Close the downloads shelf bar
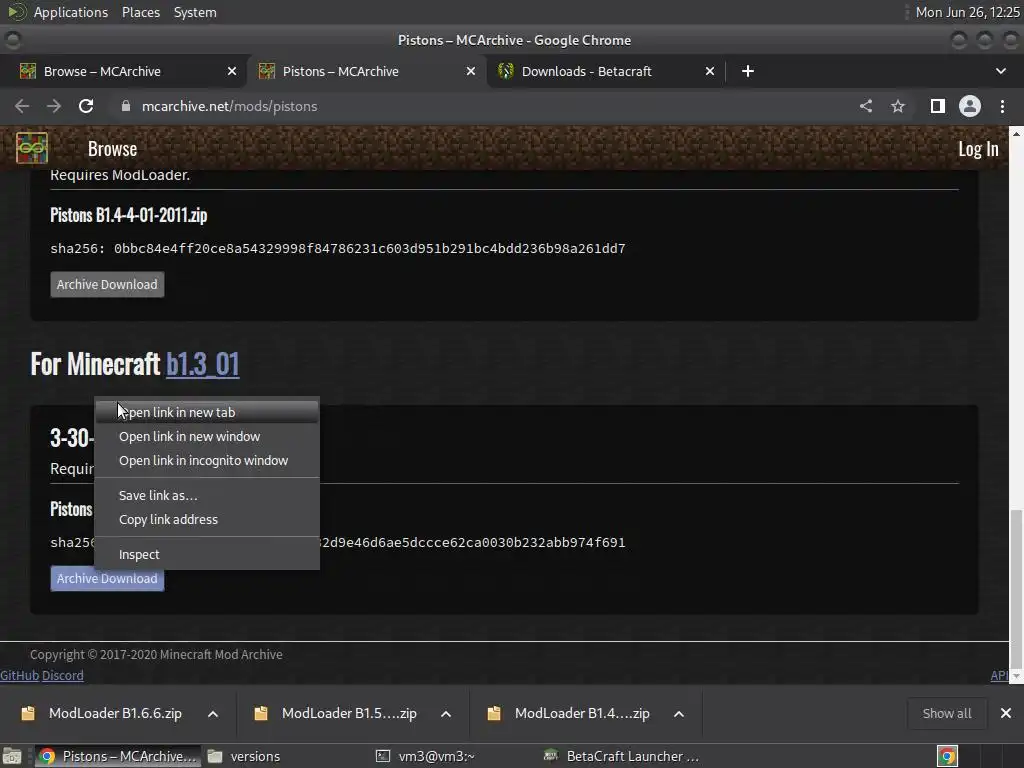Viewport: 1024px width, 768px height. coord(1006,713)
